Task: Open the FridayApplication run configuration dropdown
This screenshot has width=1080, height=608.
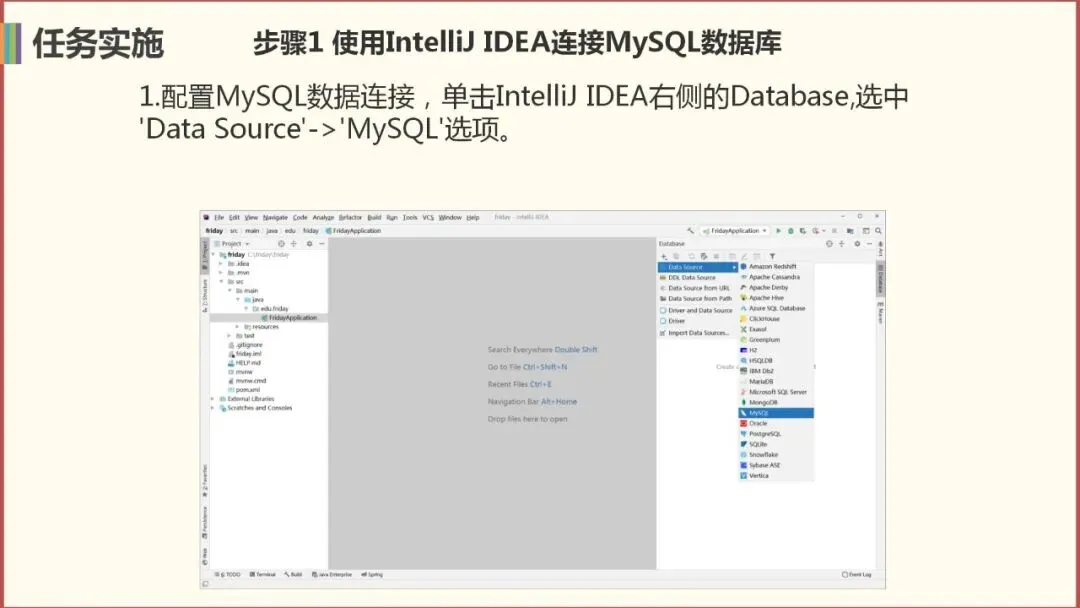Action: click(734, 231)
